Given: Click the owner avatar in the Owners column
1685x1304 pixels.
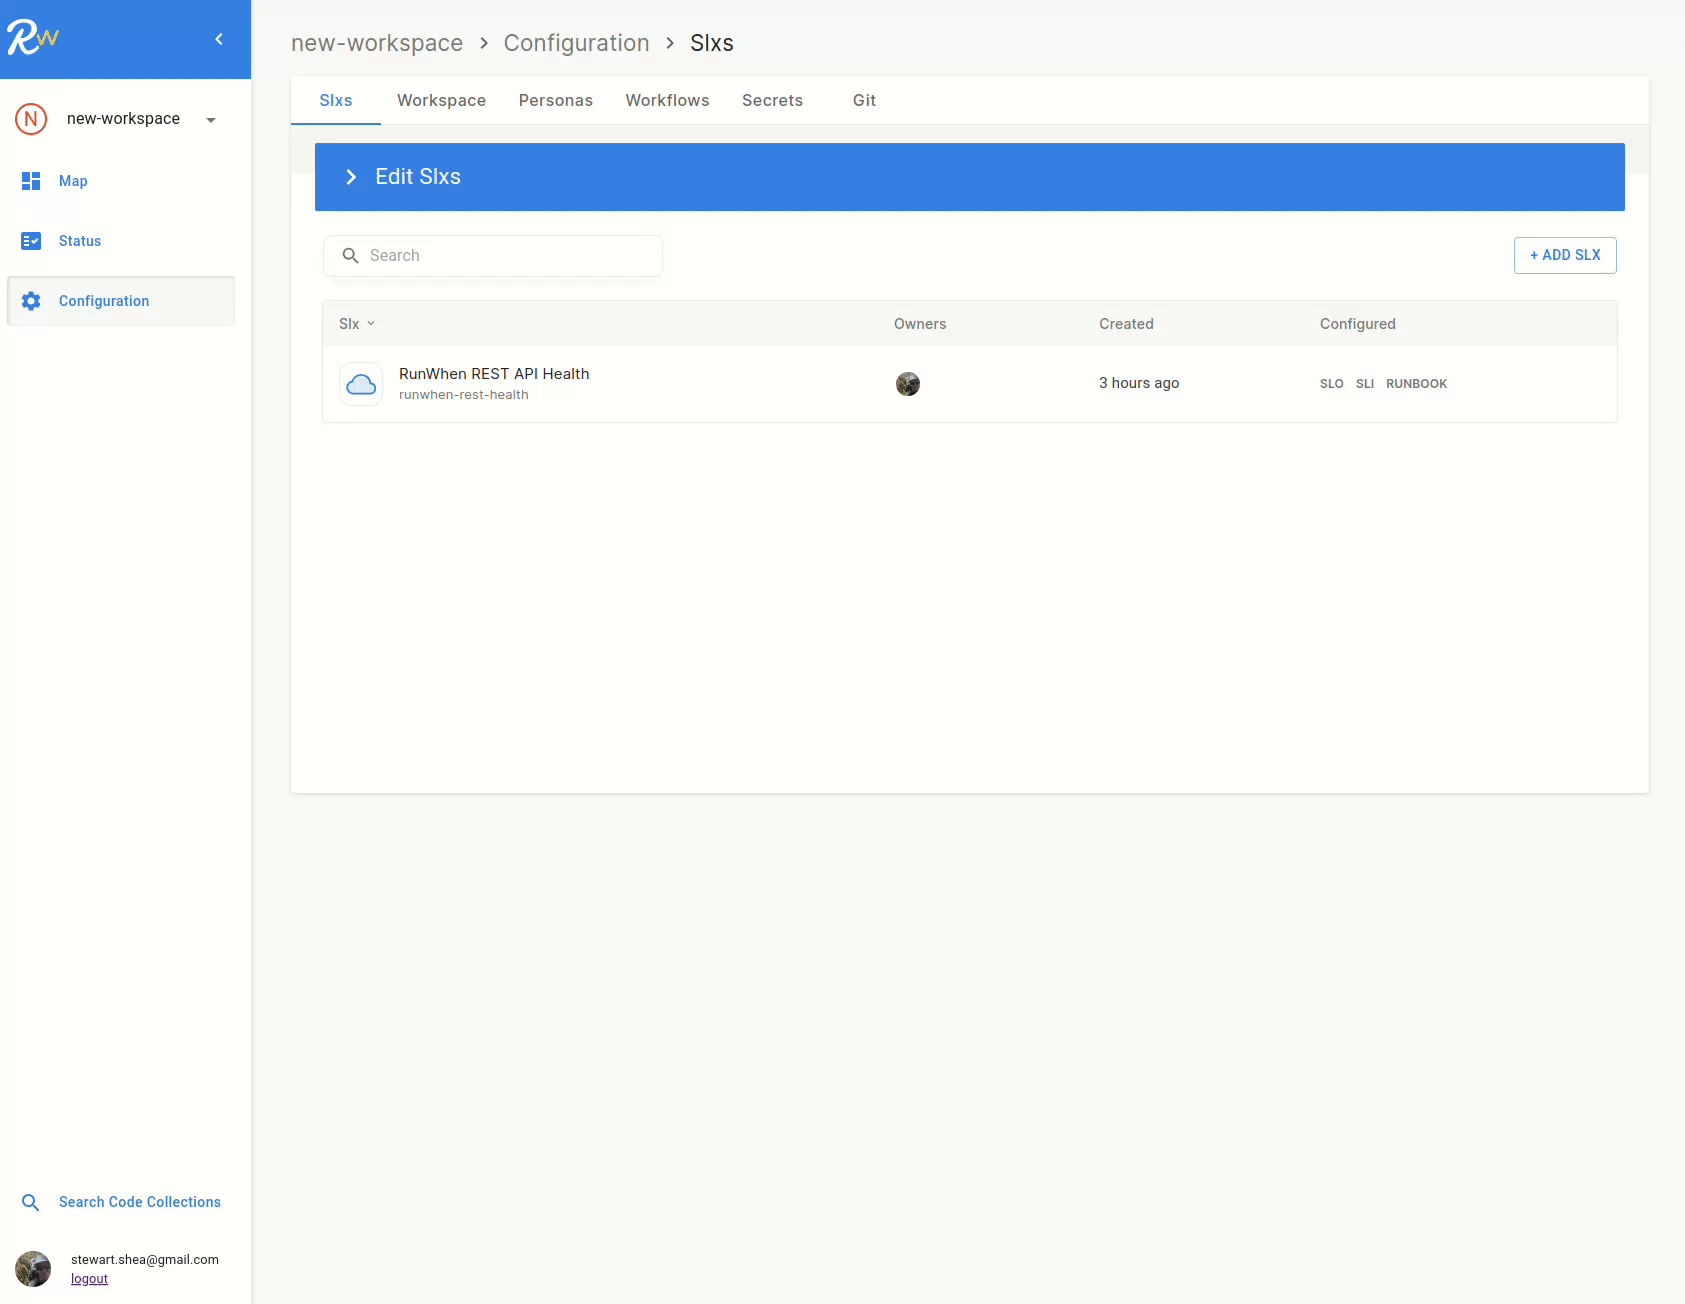Looking at the screenshot, I should (908, 383).
